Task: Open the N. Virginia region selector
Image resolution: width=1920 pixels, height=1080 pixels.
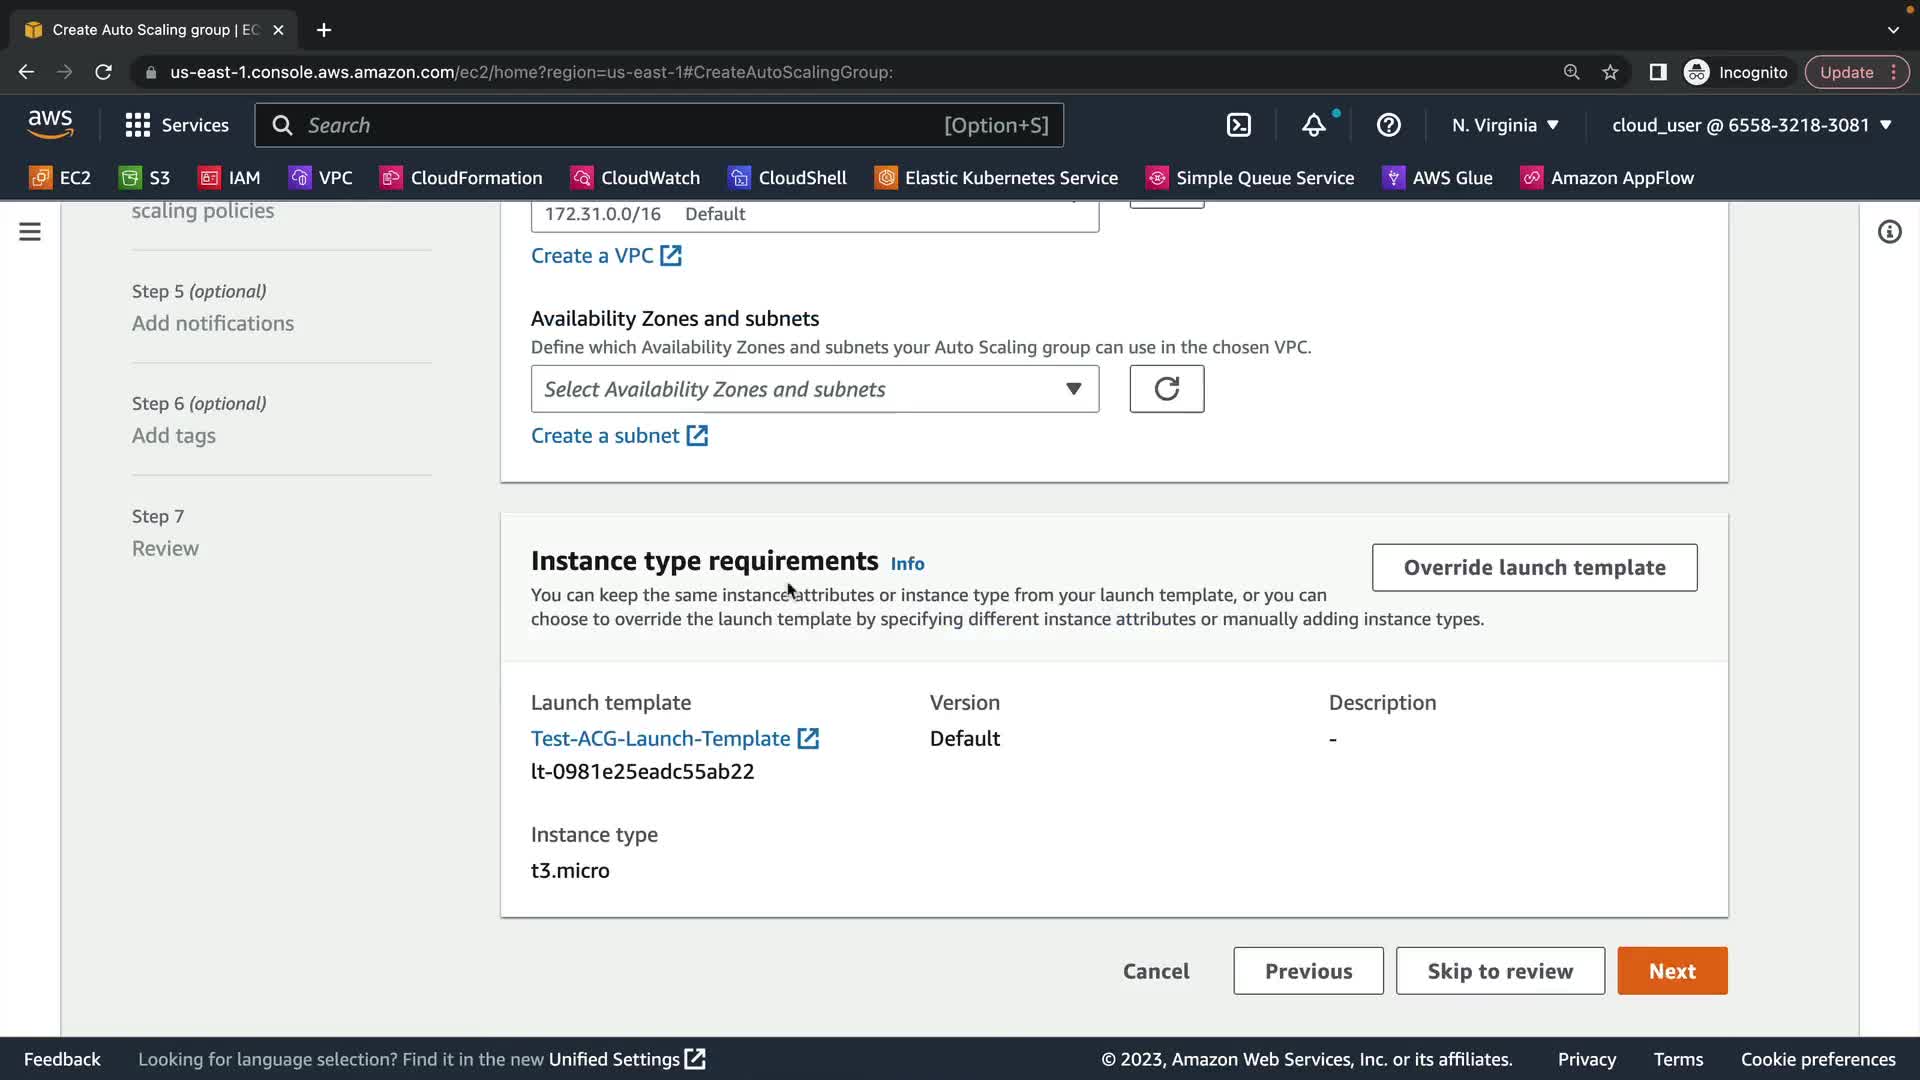Action: coord(1505,125)
